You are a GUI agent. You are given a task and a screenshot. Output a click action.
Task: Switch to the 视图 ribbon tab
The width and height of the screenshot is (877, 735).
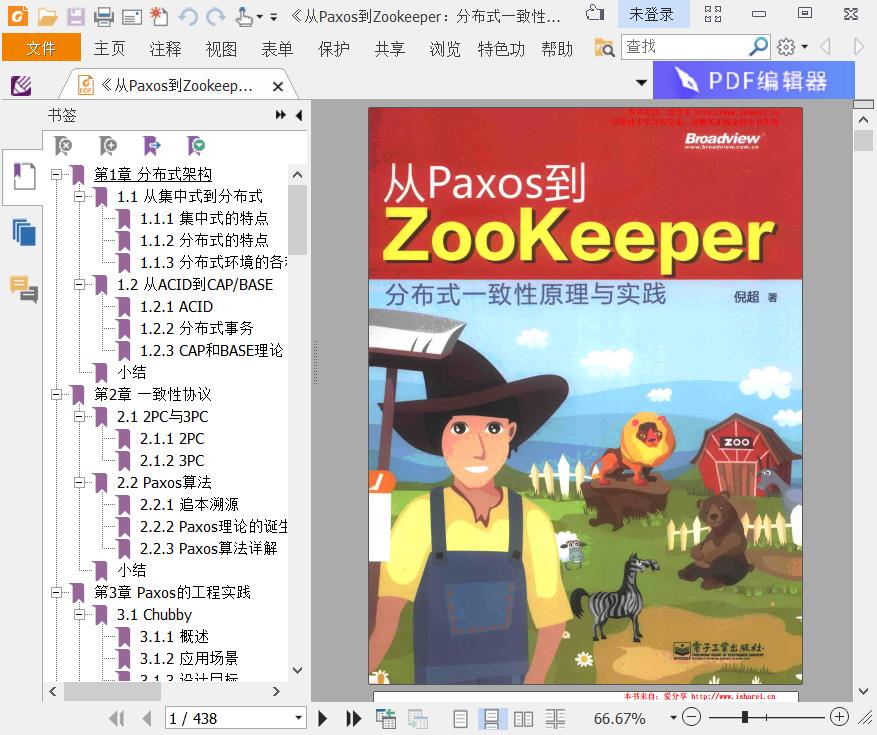point(221,49)
